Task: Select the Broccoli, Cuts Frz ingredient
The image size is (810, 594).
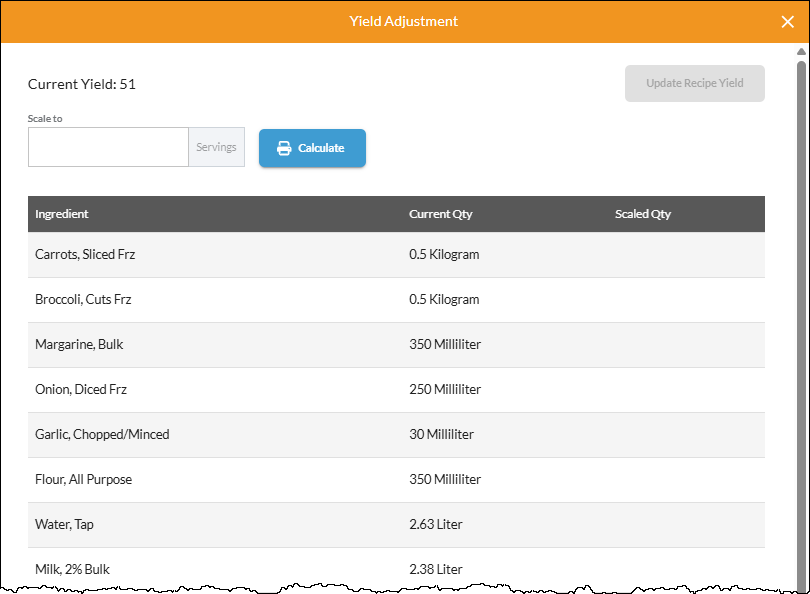Action: click(x=83, y=300)
